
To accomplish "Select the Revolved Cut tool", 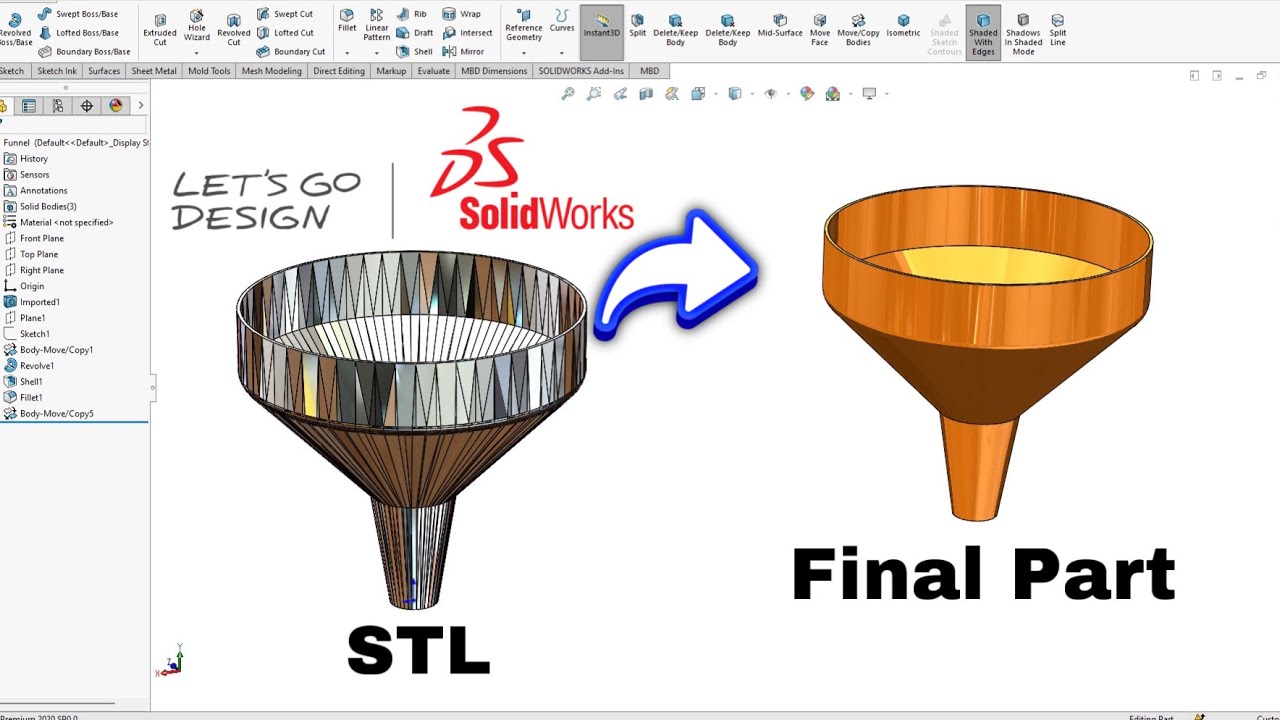I will pos(234,29).
